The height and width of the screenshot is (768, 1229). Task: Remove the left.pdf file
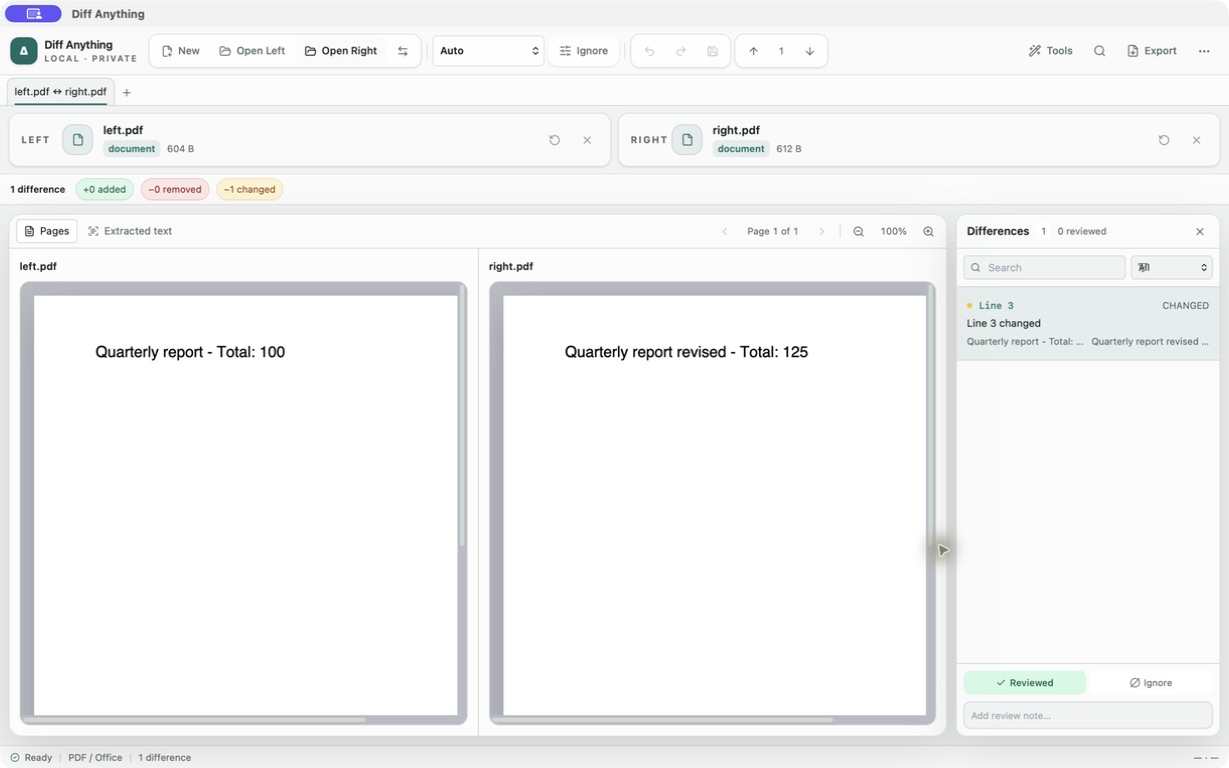587,140
